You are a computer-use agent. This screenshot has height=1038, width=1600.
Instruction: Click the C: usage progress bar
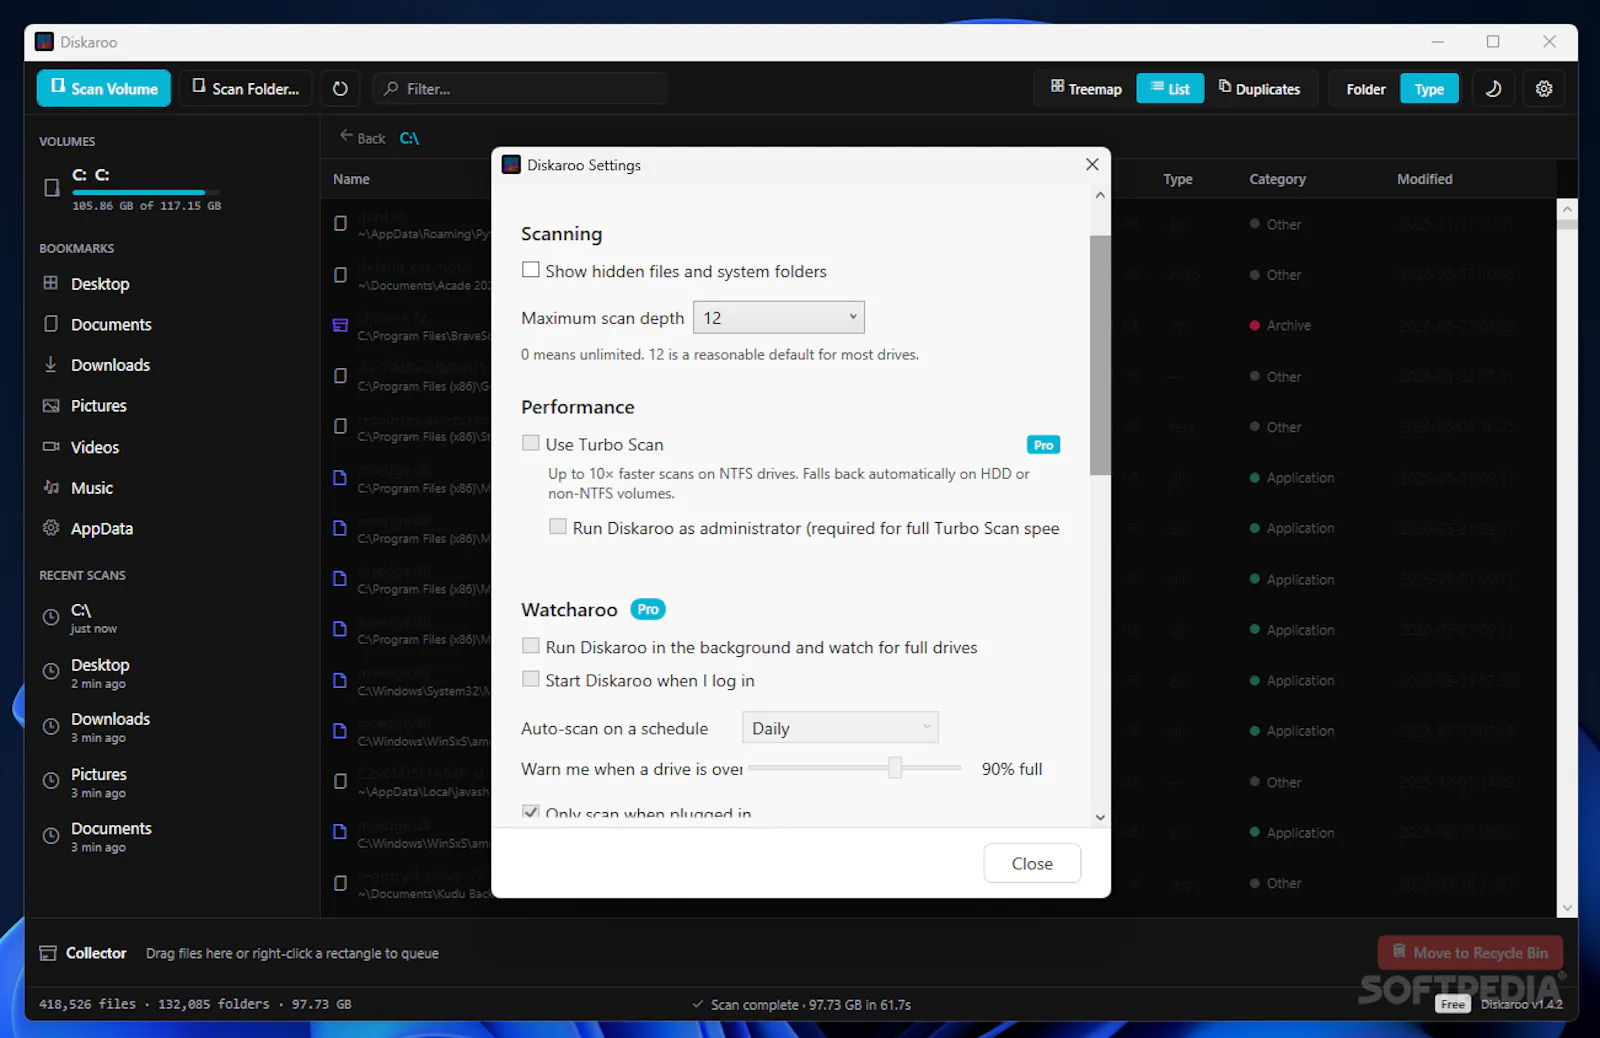coord(146,192)
